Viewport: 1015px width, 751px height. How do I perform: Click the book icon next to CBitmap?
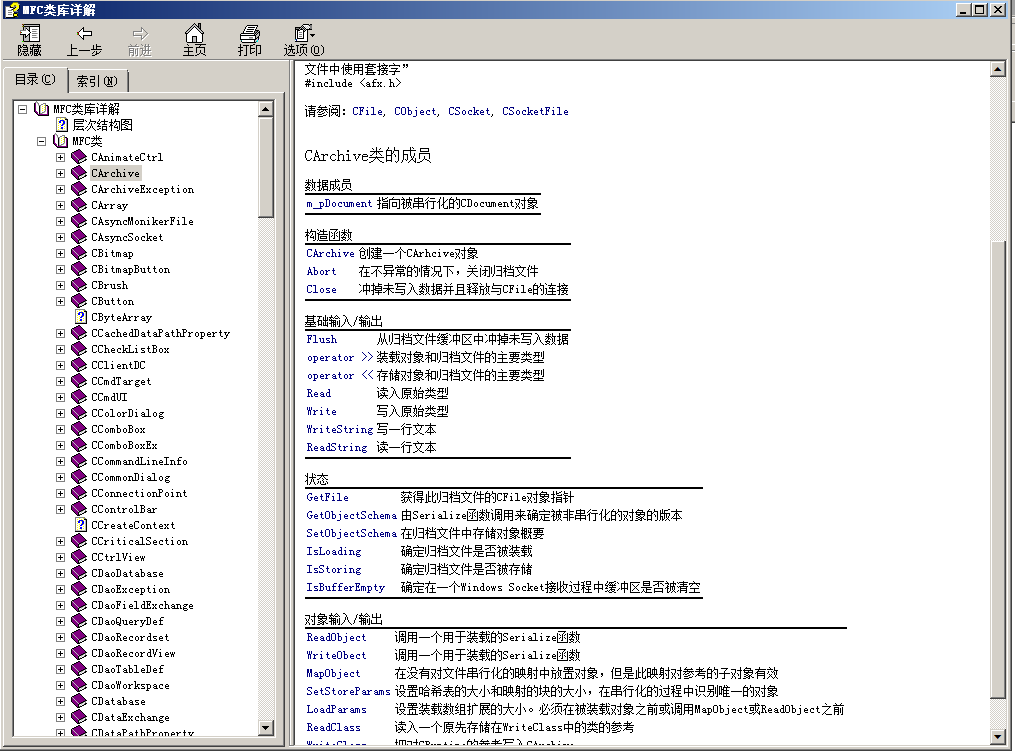coord(79,253)
